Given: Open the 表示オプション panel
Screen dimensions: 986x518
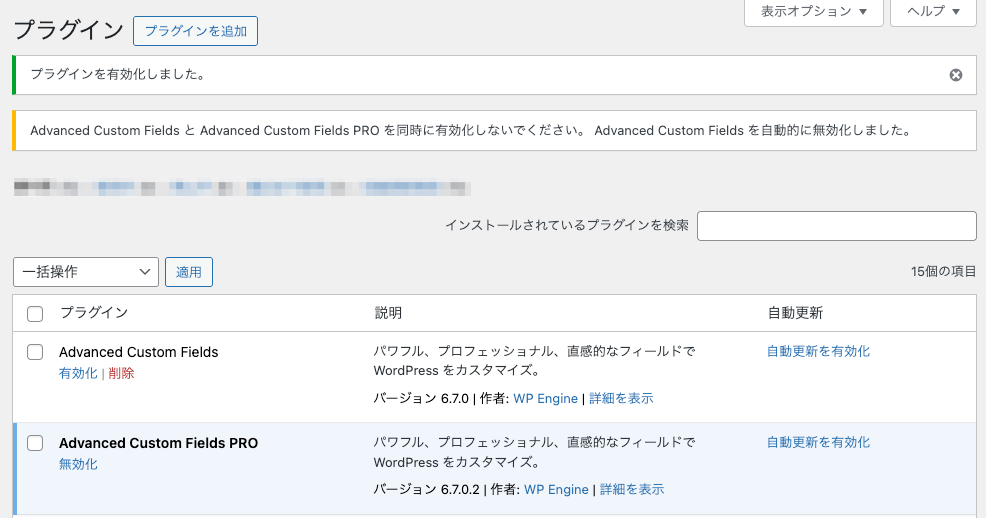Looking at the screenshot, I should [813, 12].
